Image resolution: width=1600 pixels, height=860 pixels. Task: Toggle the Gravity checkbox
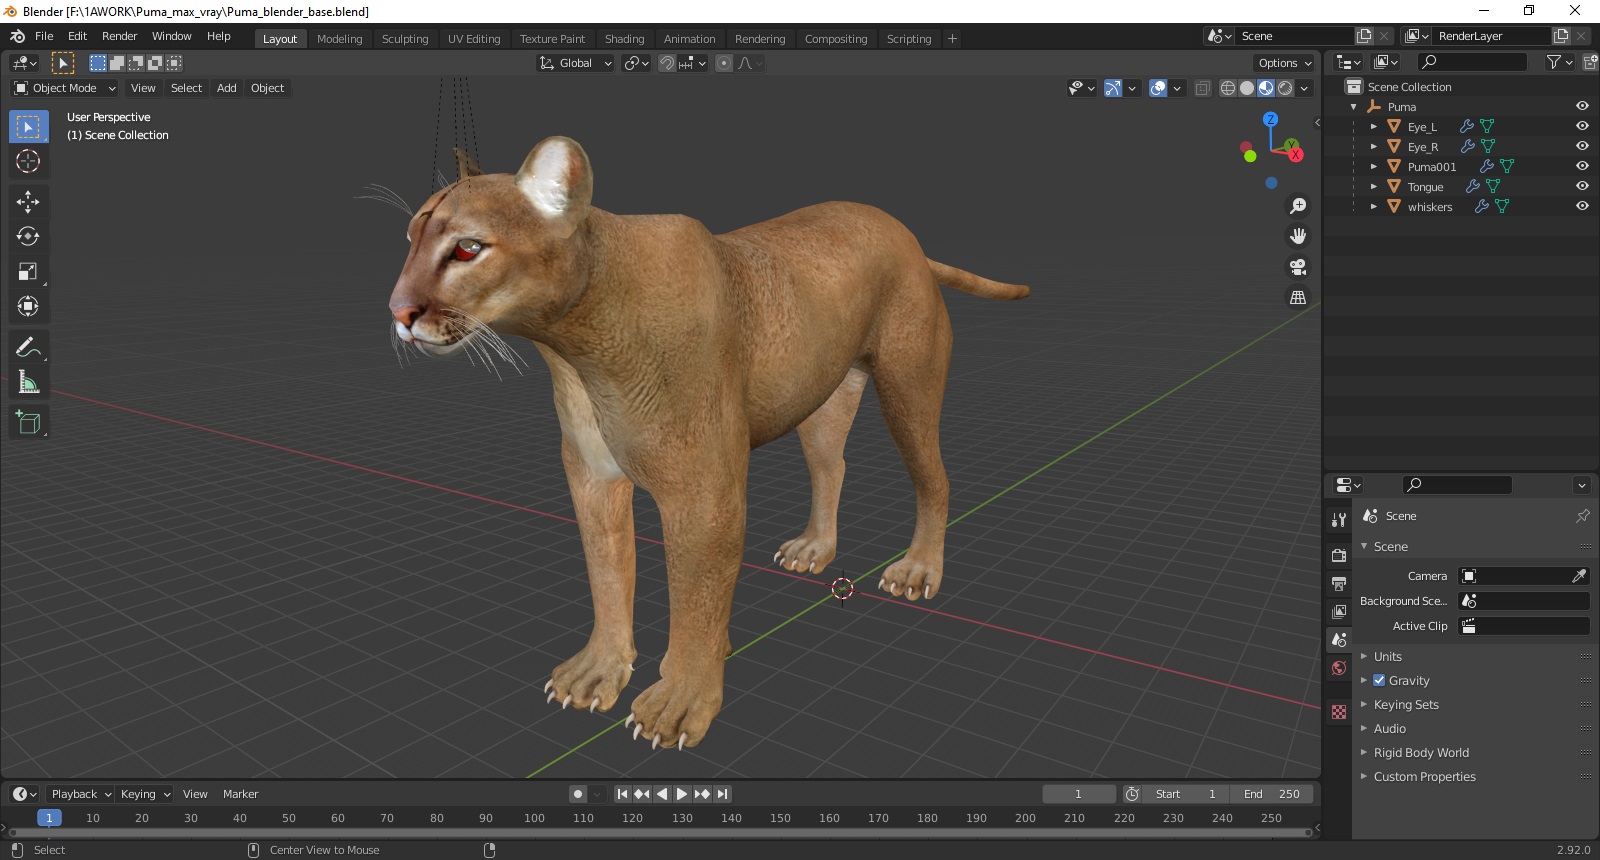click(x=1379, y=680)
